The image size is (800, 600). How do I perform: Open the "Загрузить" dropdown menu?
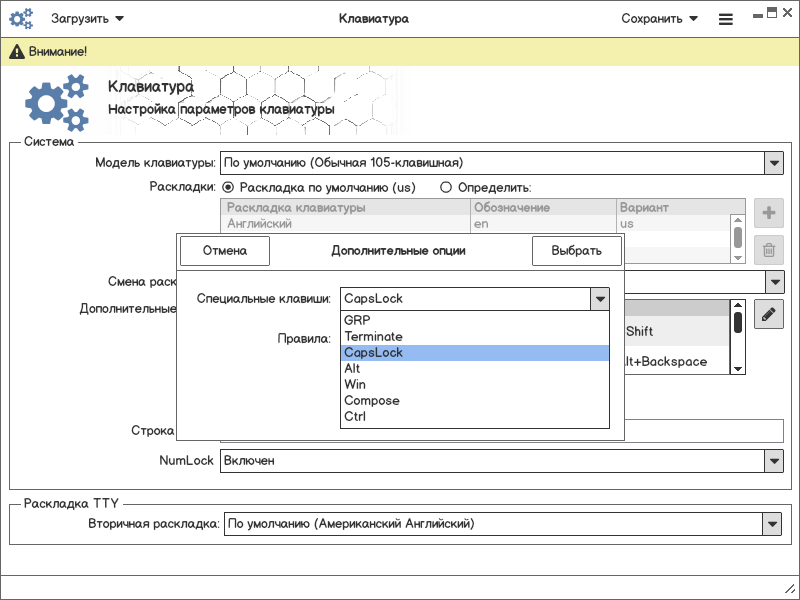click(x=87, y=18)
